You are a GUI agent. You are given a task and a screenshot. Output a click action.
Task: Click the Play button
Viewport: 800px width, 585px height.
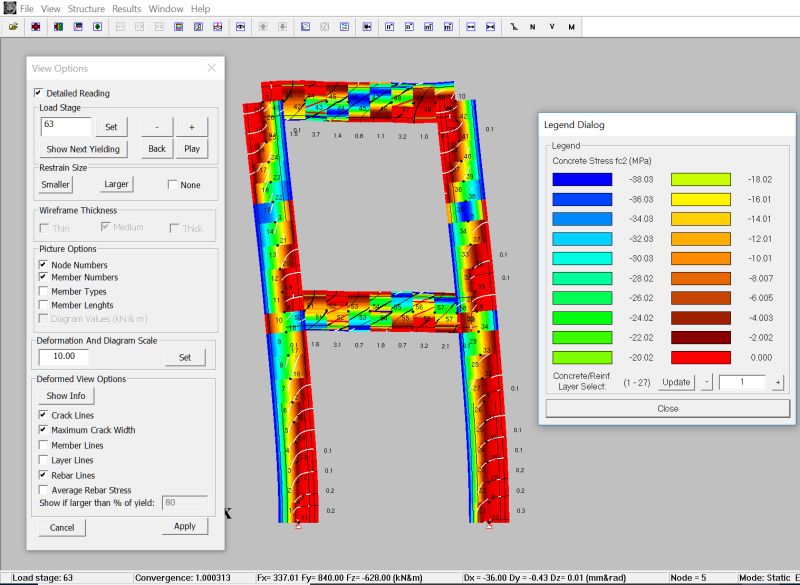coord(192,149)
